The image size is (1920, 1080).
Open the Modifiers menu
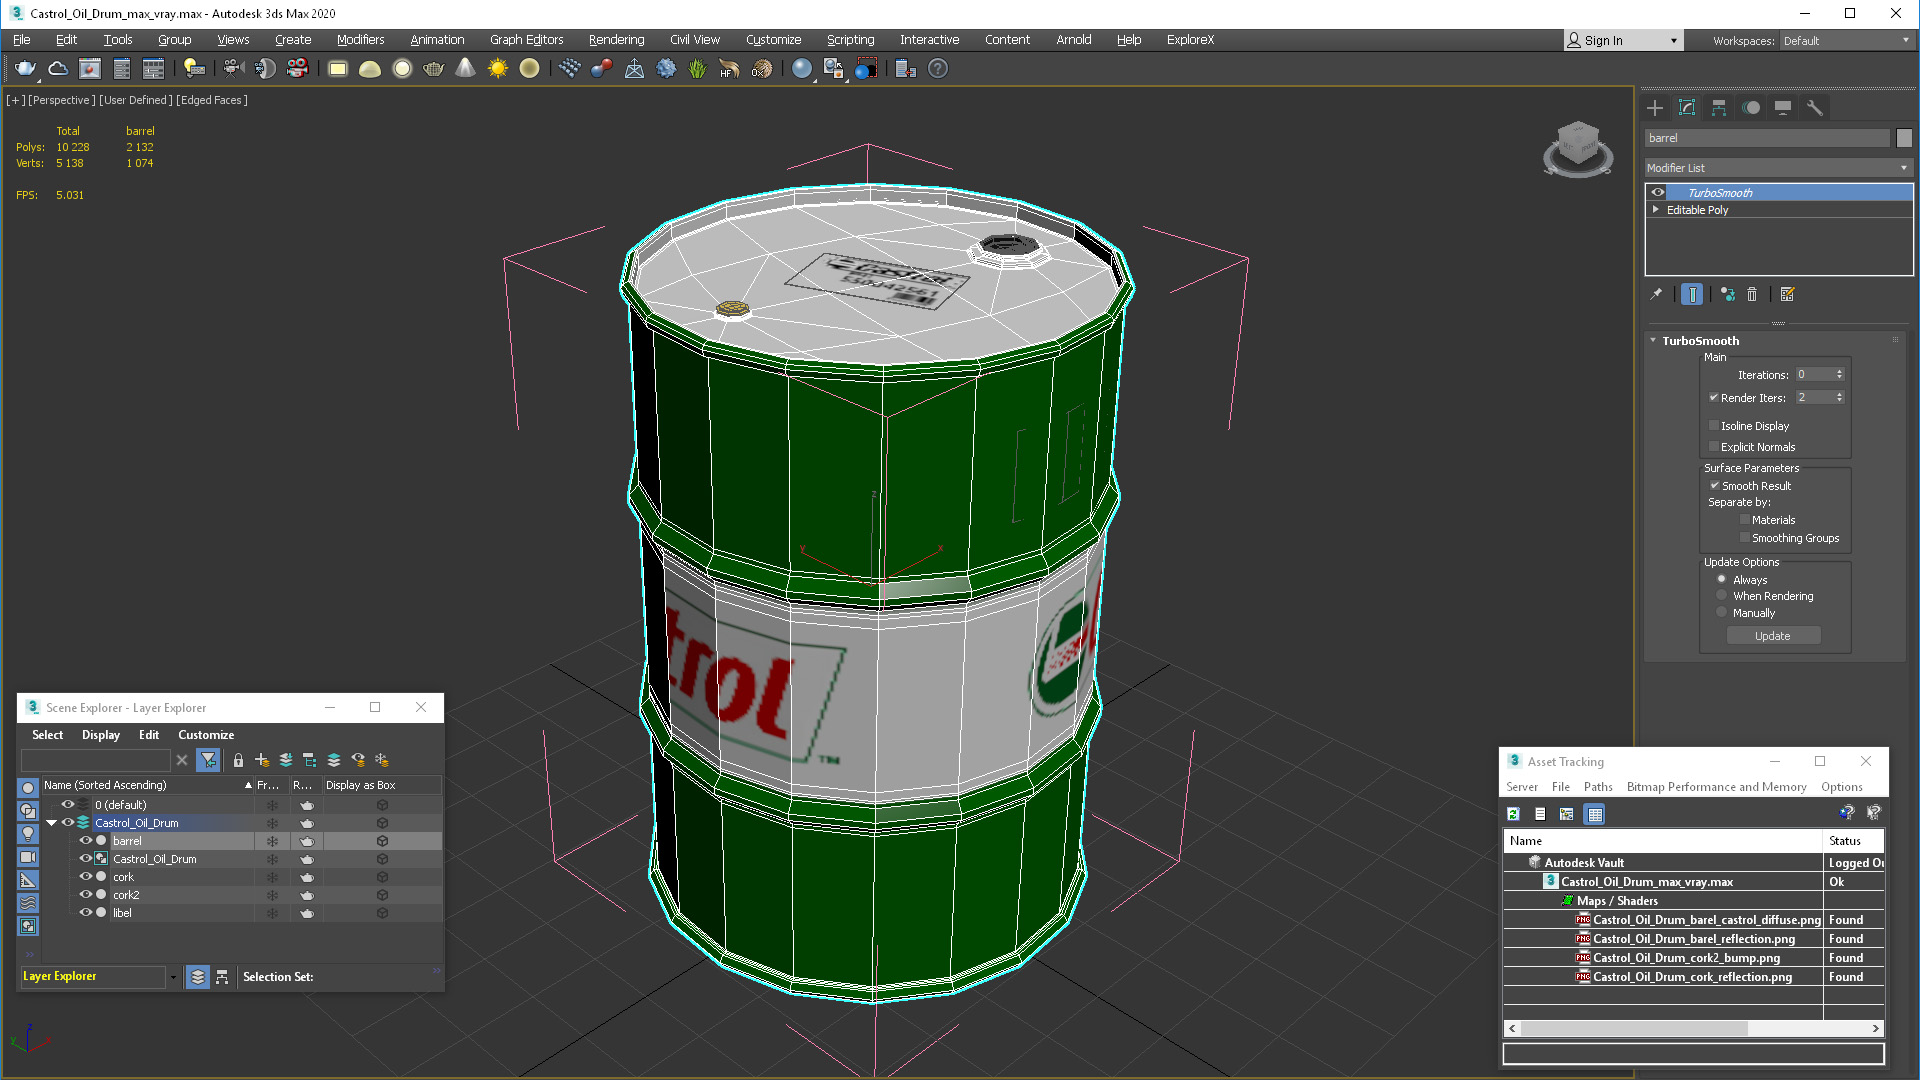pyautogui.click(x=360, y=40)
